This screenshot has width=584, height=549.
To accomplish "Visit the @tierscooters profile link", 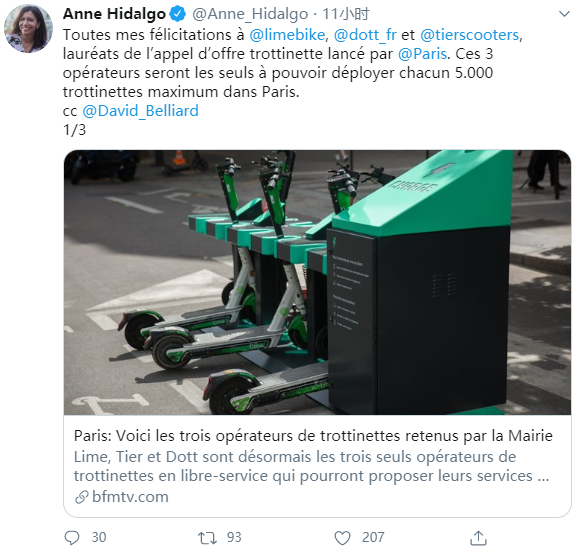I will (469, 35).
